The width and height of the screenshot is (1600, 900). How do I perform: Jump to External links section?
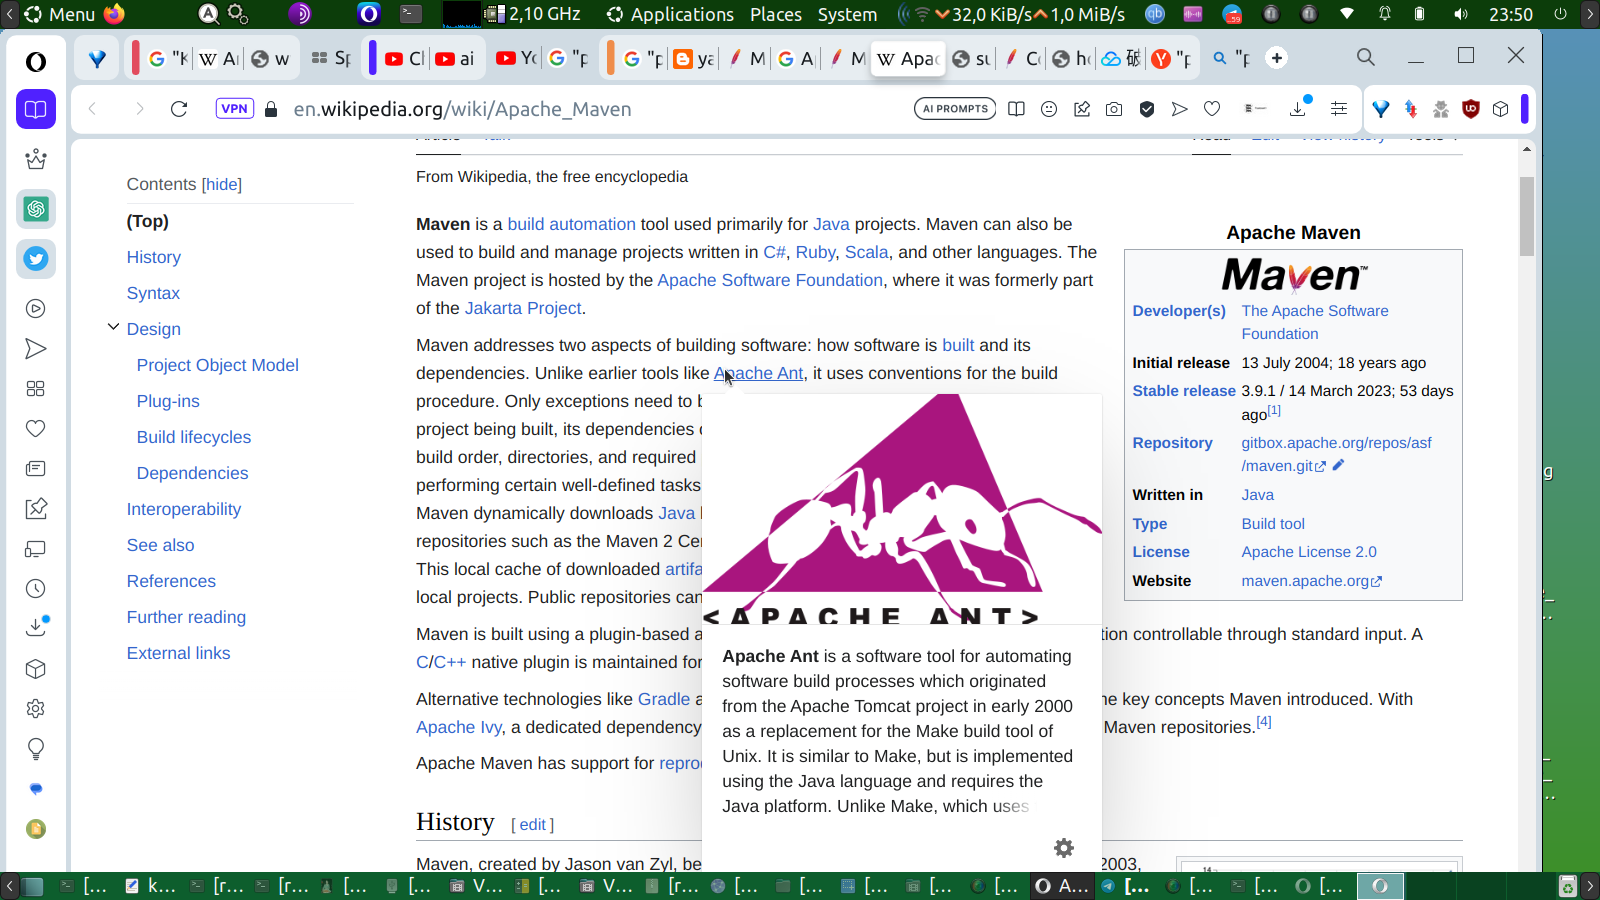click(x=179, y=653)
